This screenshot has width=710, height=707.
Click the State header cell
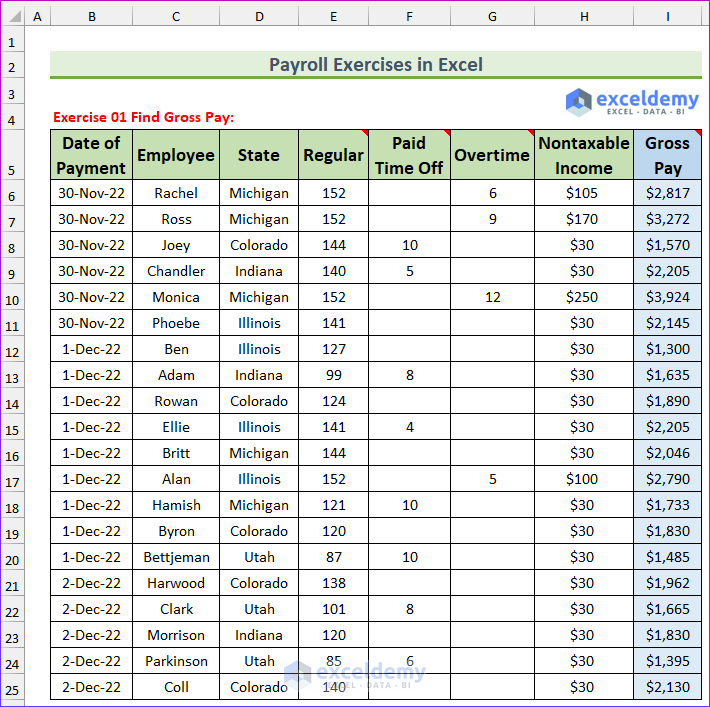point(259,155)
